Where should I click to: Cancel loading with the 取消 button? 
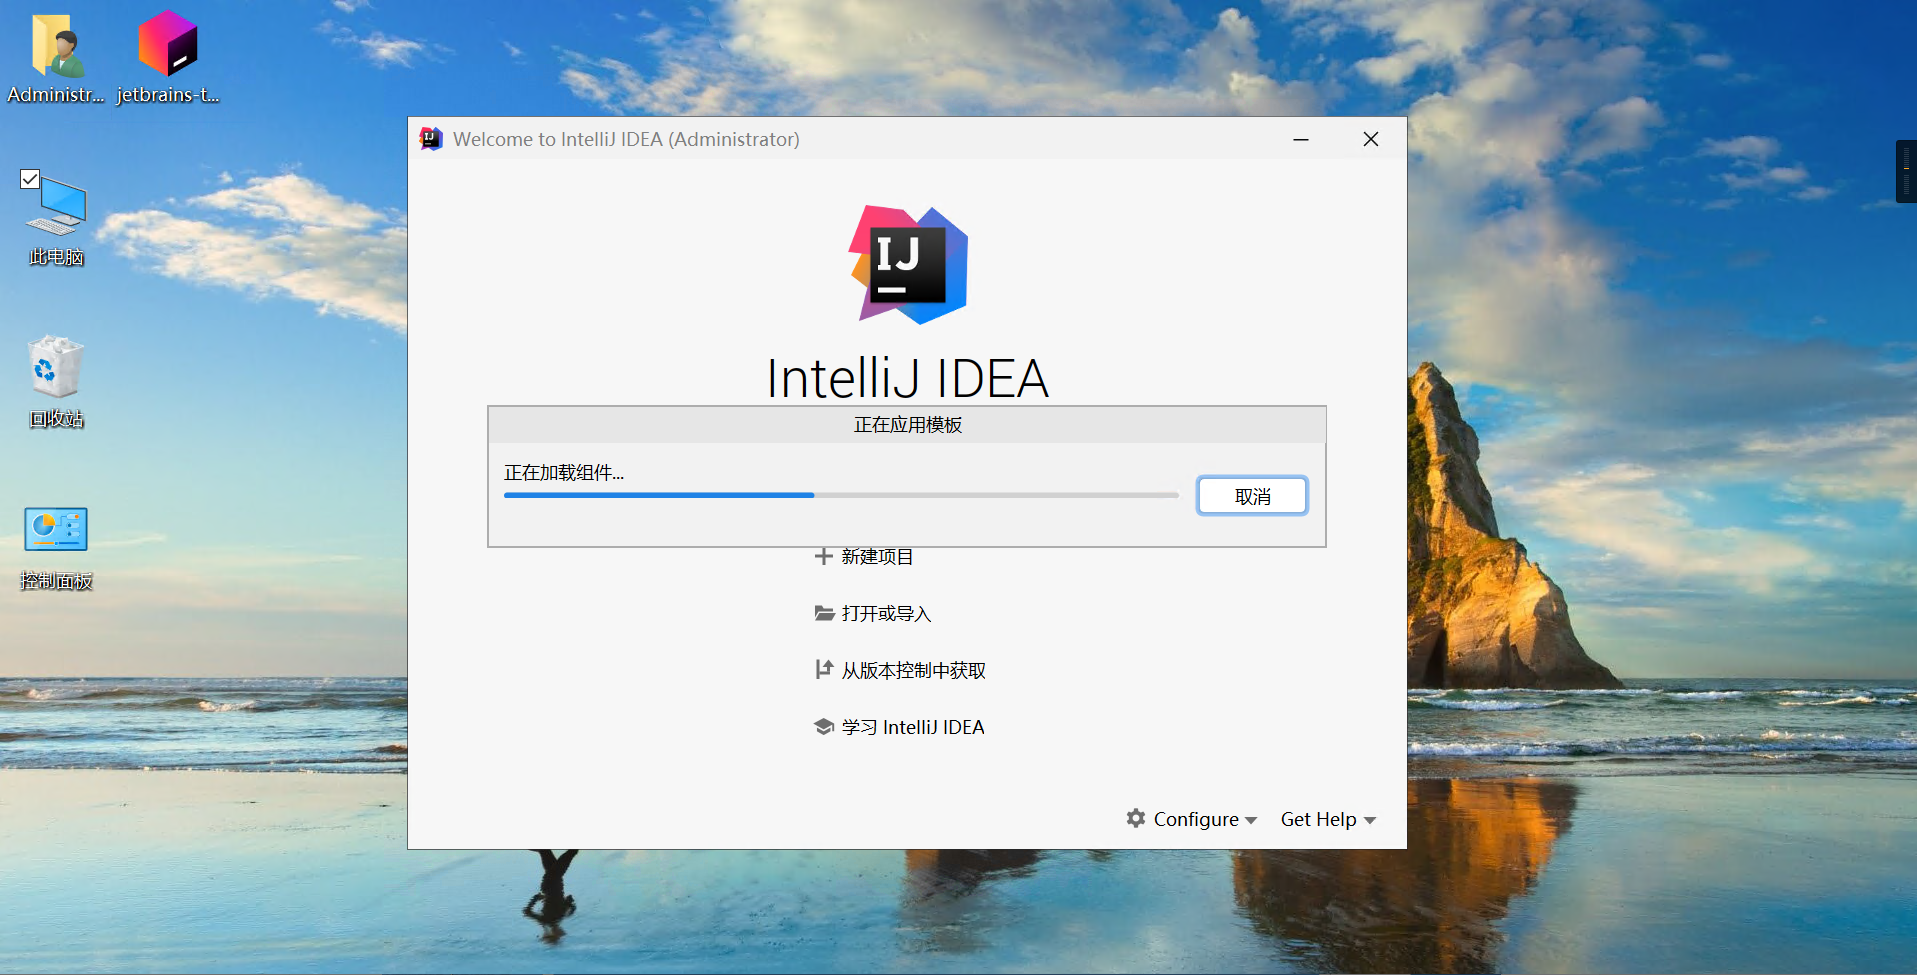pos(1252,496)
